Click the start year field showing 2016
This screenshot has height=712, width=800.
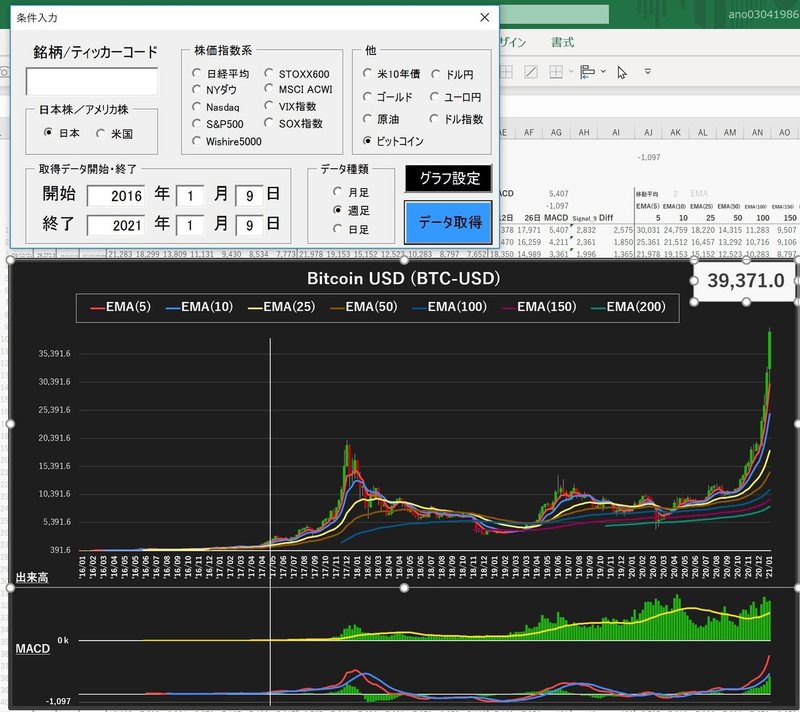point(116,196)
